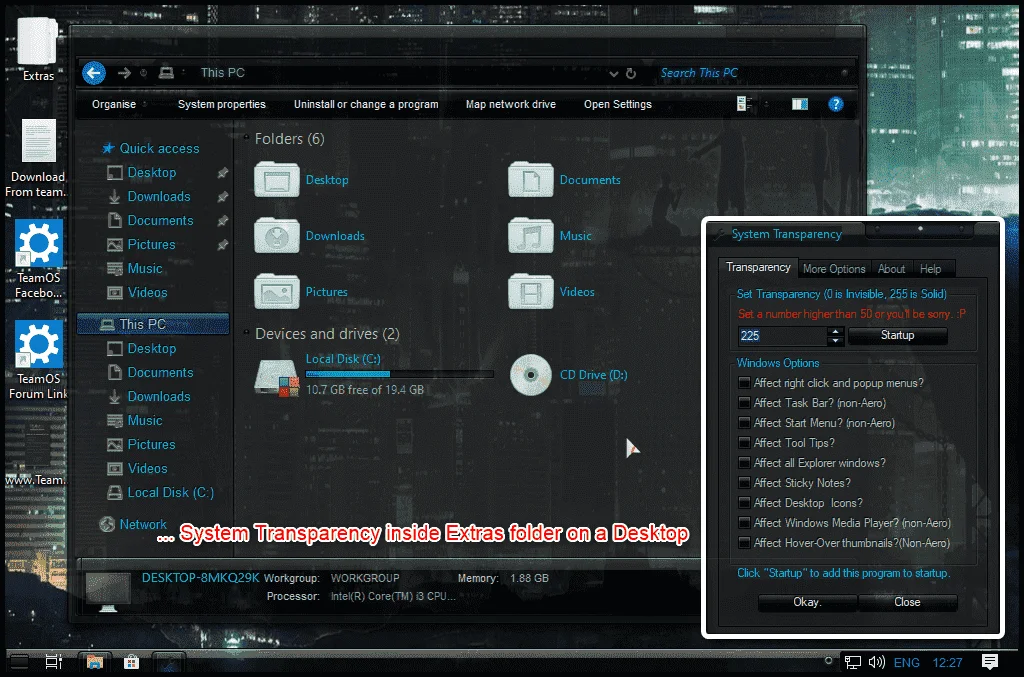Click the refresh icon in address bar
This screenshot has height=677, width=1024.
(x=631, y=73)
